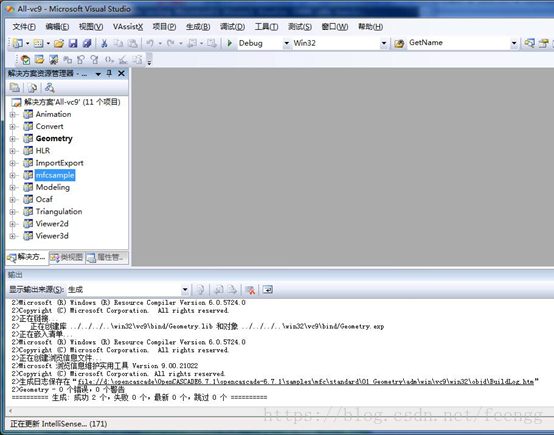Select the Viewer3d project in the tree

click(x=52, y=236)
